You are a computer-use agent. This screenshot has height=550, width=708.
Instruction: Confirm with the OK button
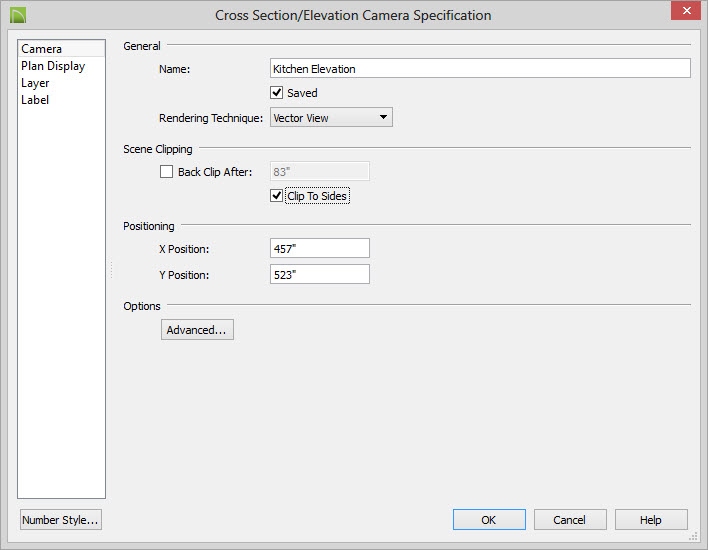tap(489, 520)
